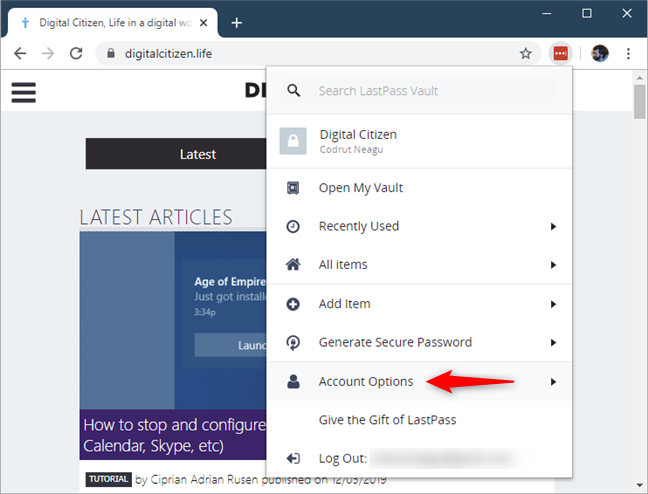Expand the Add Item arrow
This screenshot has width=648, height=494.
tap(553, 304)
